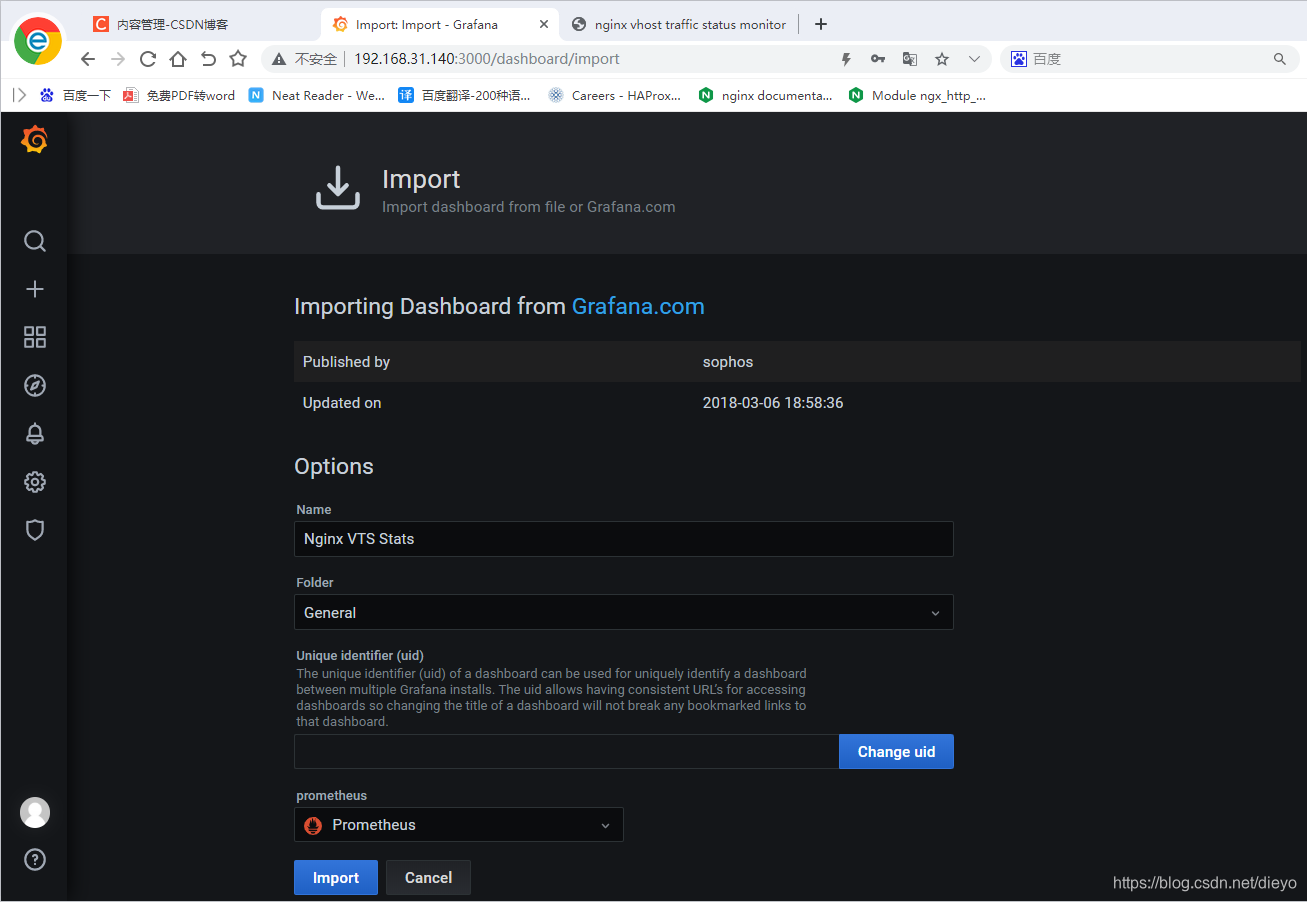Go back in browser history
Viewport: 1307px width, 902px height.
88,59
